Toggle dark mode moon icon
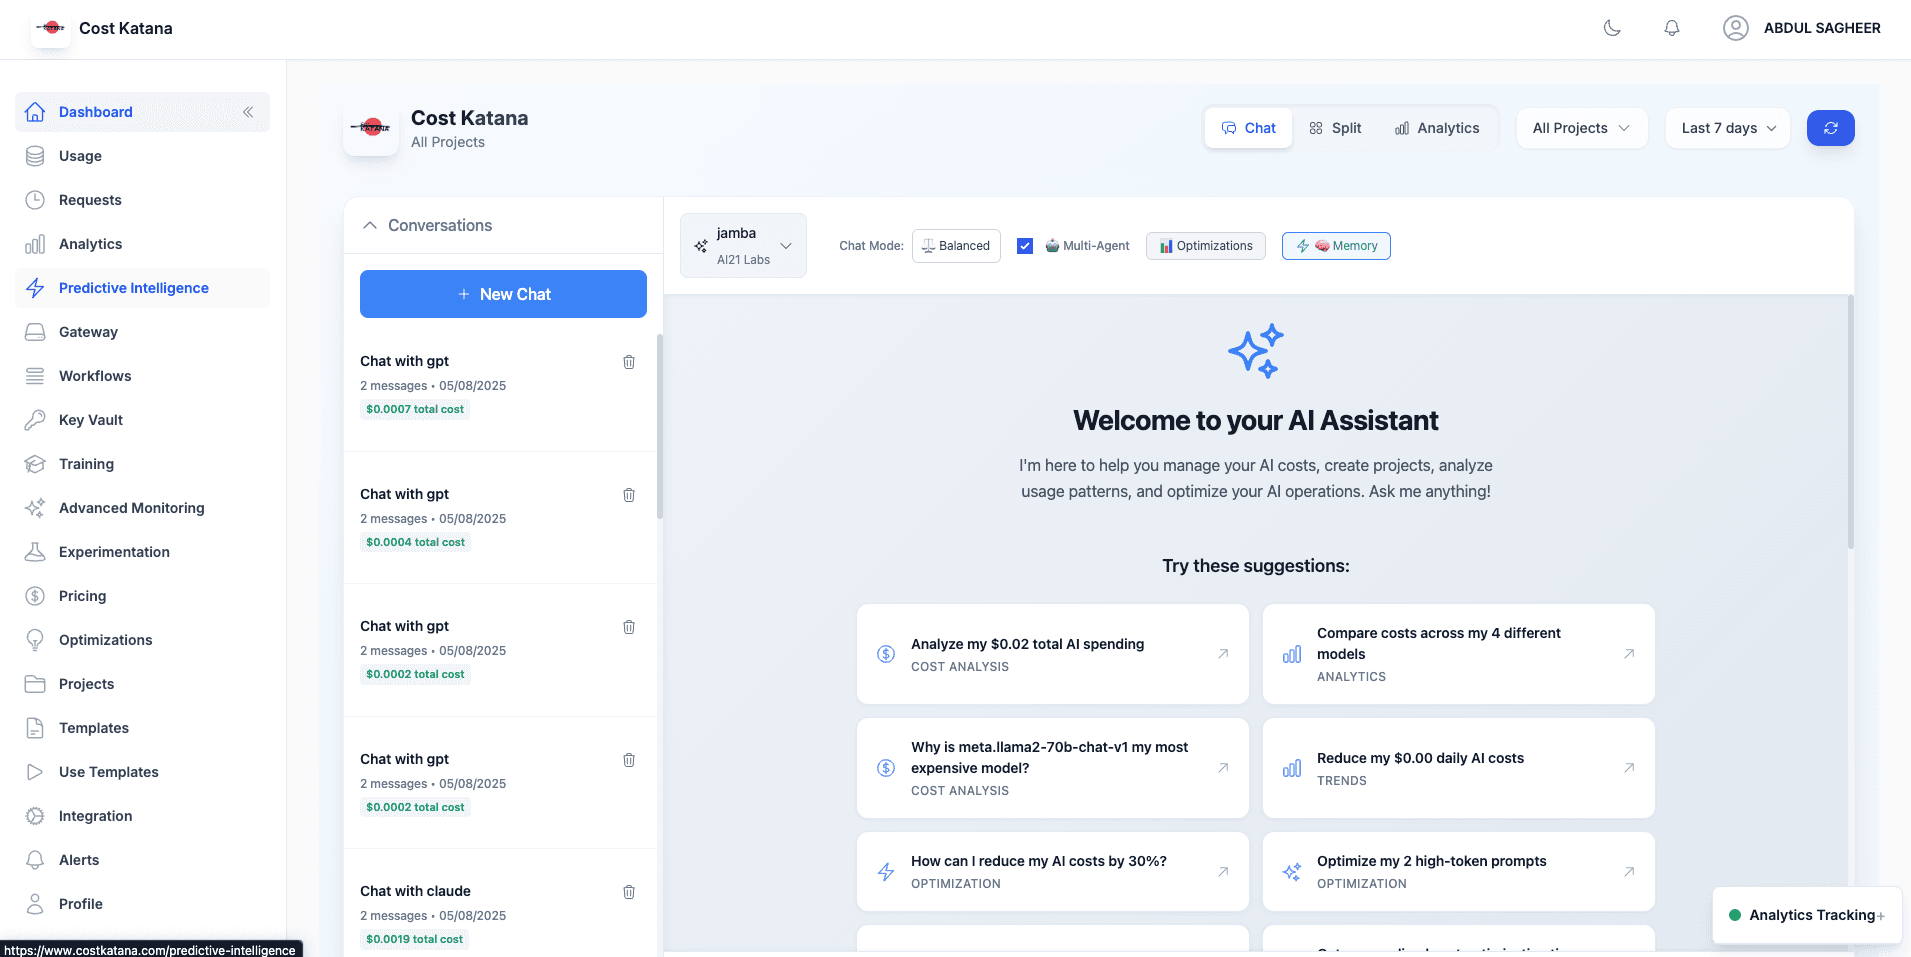1911x957 pixels. (1612, 28)
